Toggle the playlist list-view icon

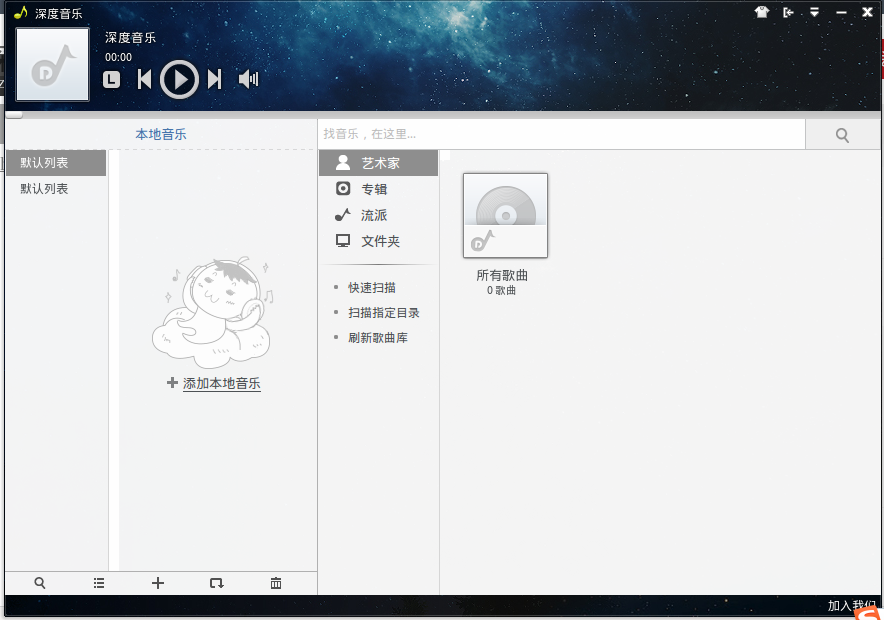[99, 583]
